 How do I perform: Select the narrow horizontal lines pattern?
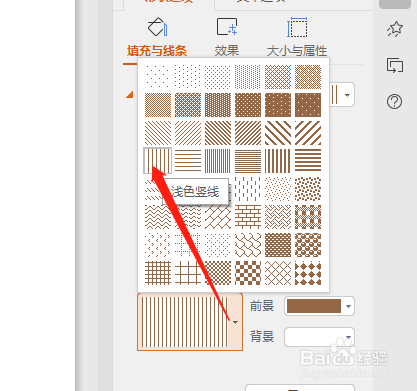click(x=248, y=161)
